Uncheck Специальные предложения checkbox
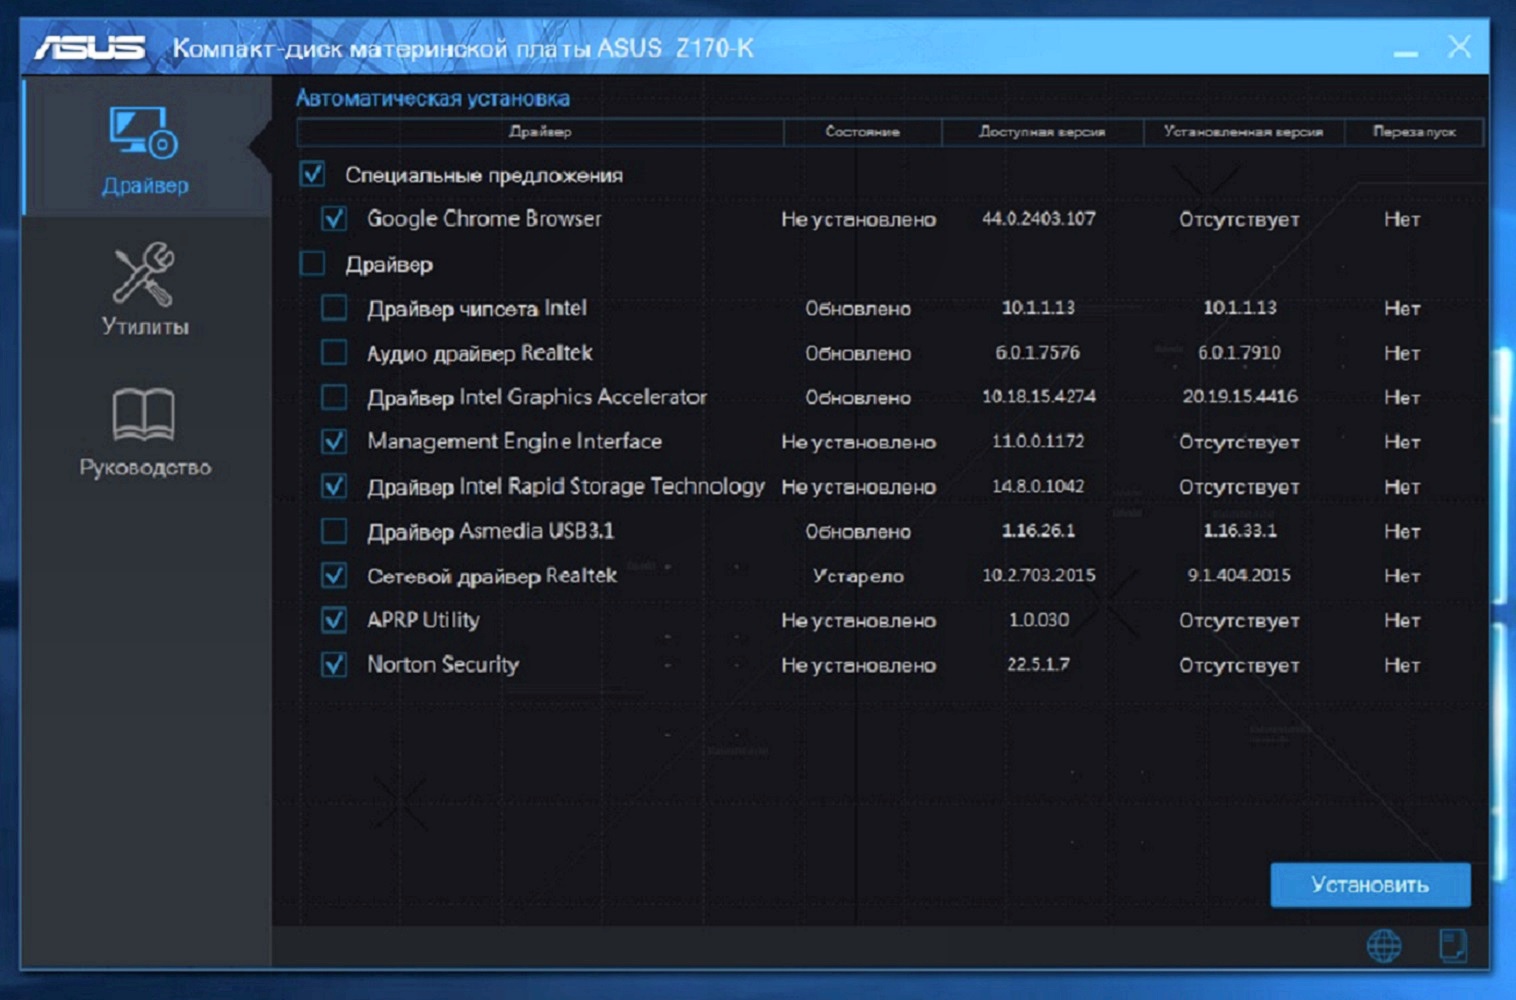Screen dimensions: 1516x1000 [x=312, y=174]
